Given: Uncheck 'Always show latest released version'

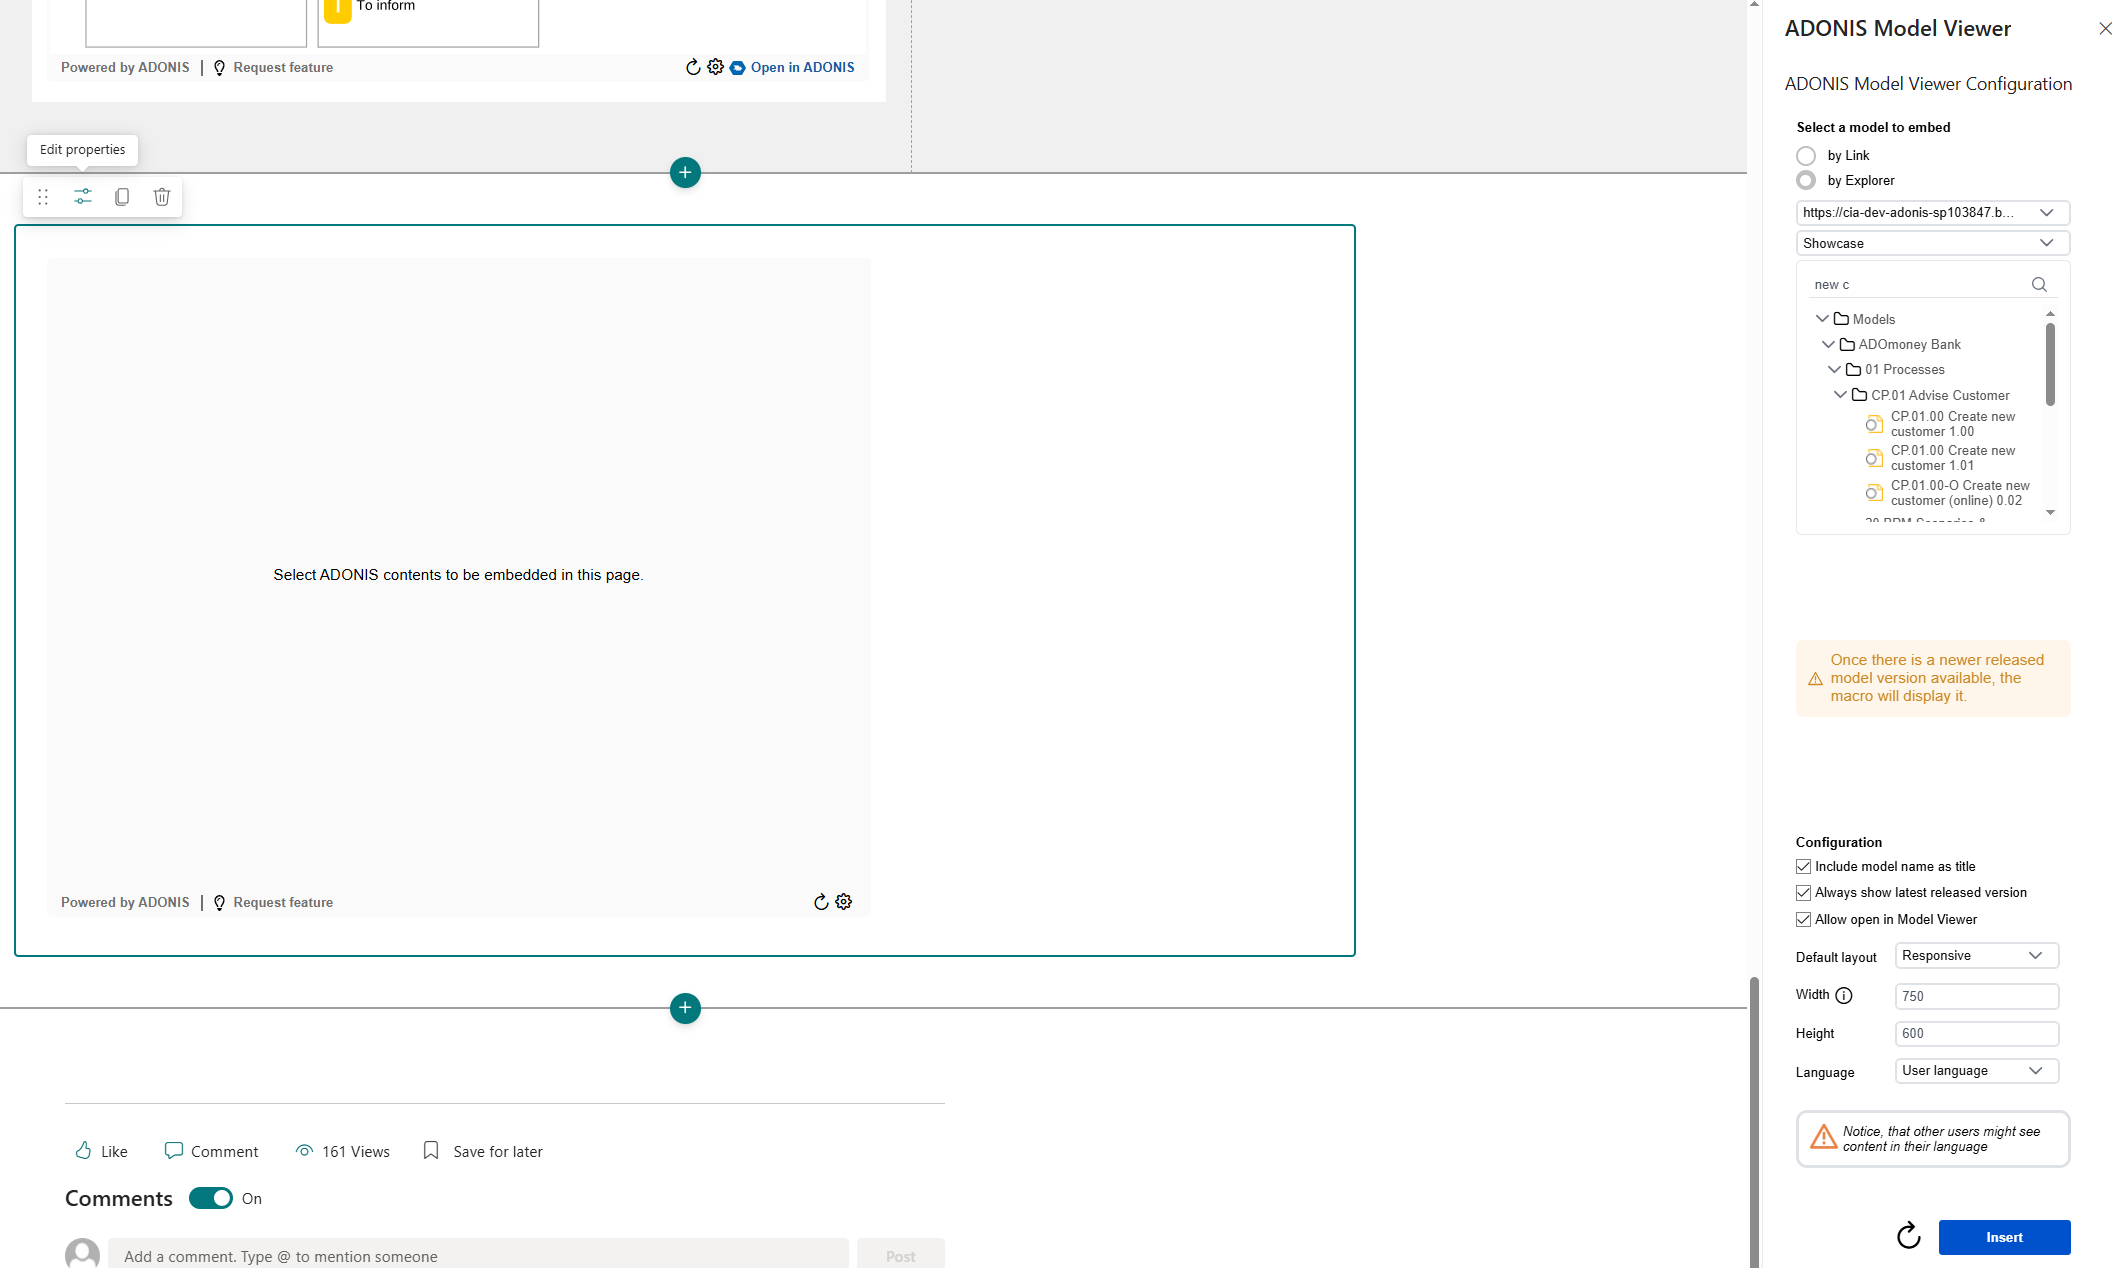Looking at the screenshot, I should tap(1803, 892).
